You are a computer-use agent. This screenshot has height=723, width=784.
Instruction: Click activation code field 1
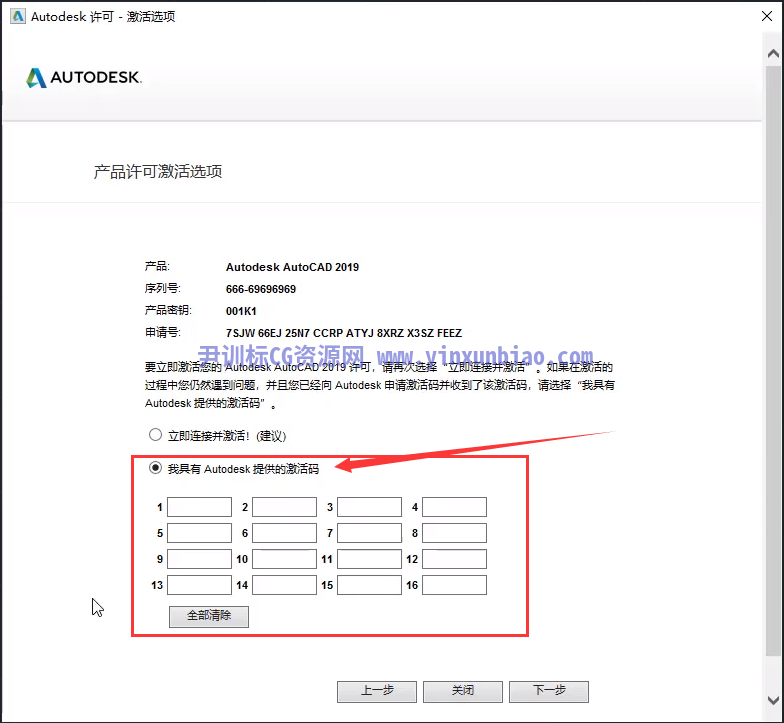[x=200, y=507]
